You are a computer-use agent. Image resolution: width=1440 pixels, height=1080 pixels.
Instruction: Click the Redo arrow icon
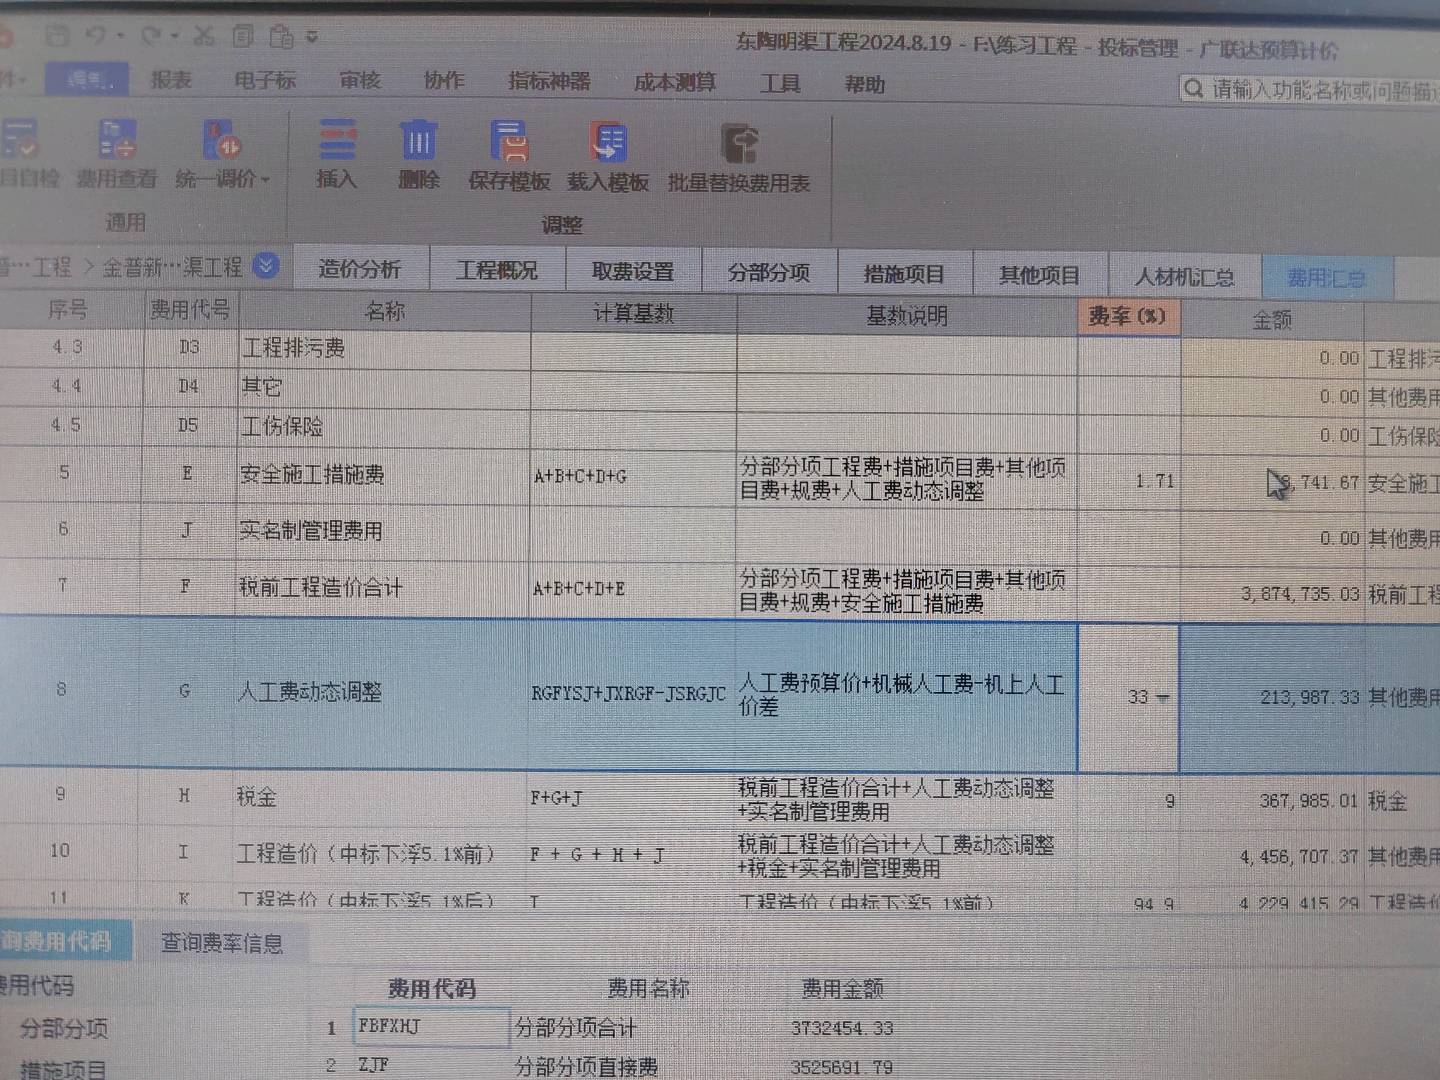pos(151,36)
